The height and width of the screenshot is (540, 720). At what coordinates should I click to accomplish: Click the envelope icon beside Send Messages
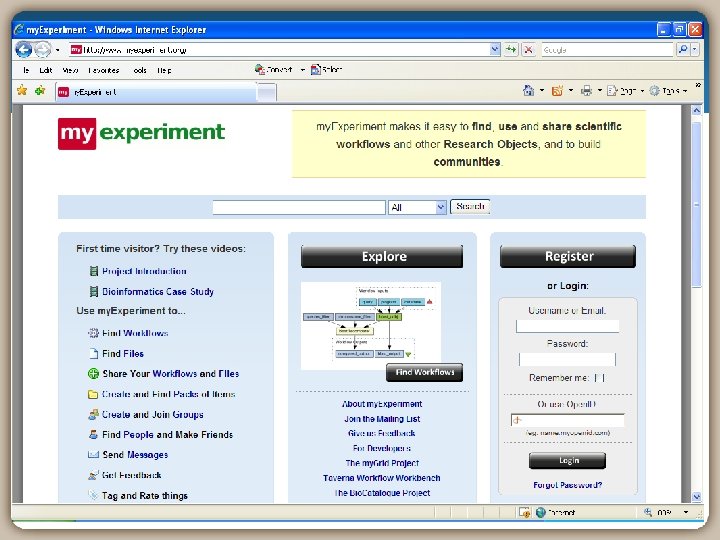coord(93,455)
